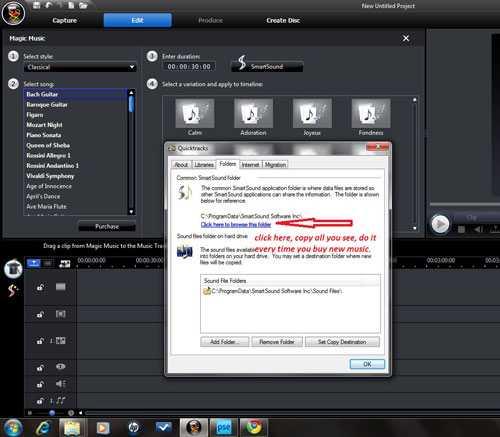Image resolution: width=500 pixels, height=437 pixels.
Task: Click the Enter duration time field
Action: click(x=189, y=66)
